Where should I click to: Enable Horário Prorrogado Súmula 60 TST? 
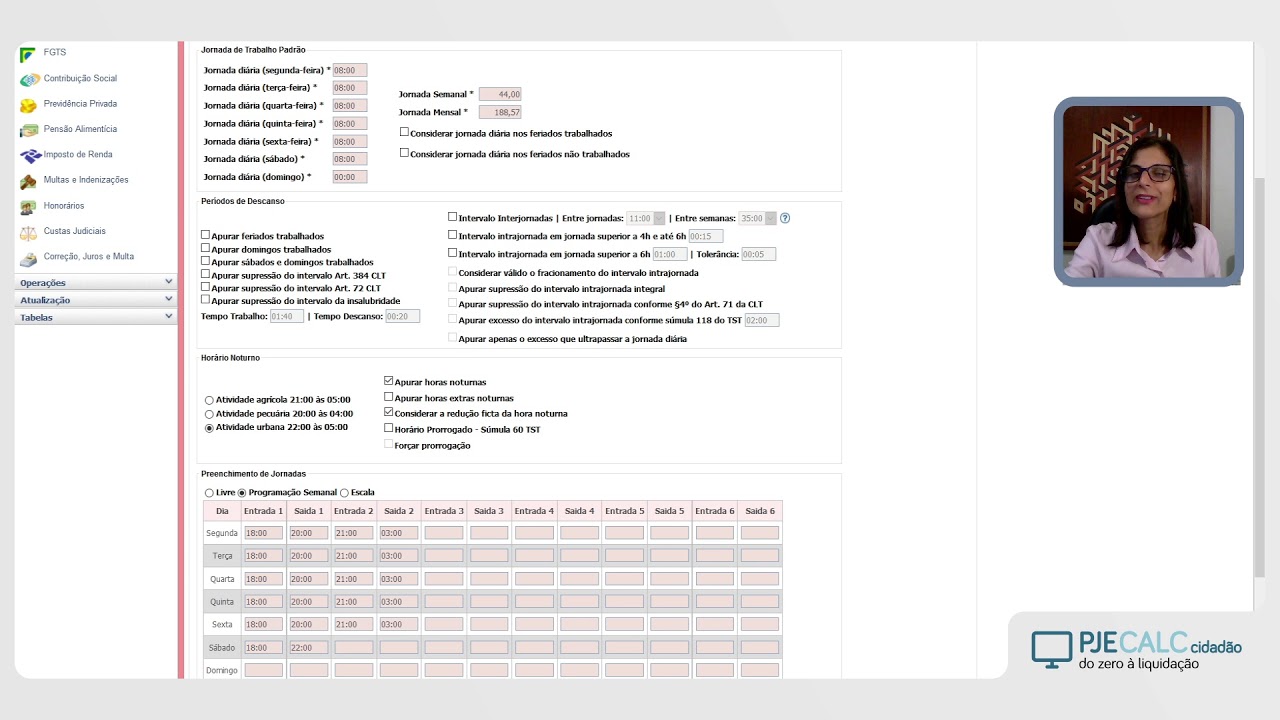point(388,428)
